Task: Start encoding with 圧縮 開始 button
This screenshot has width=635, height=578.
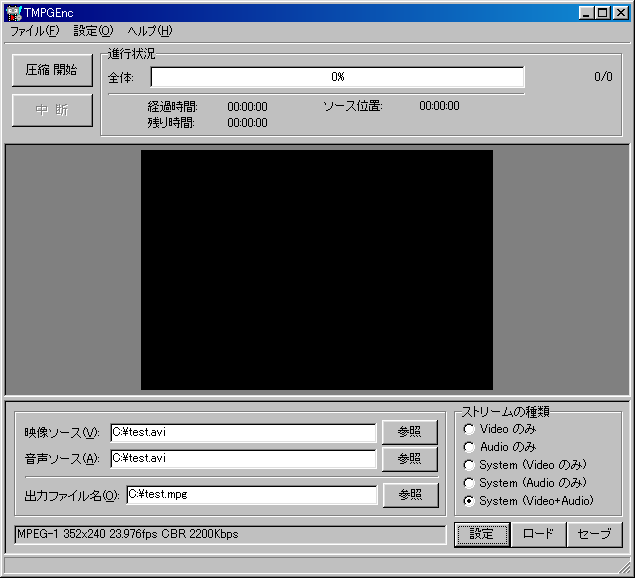Action: (x=52, y=70)
